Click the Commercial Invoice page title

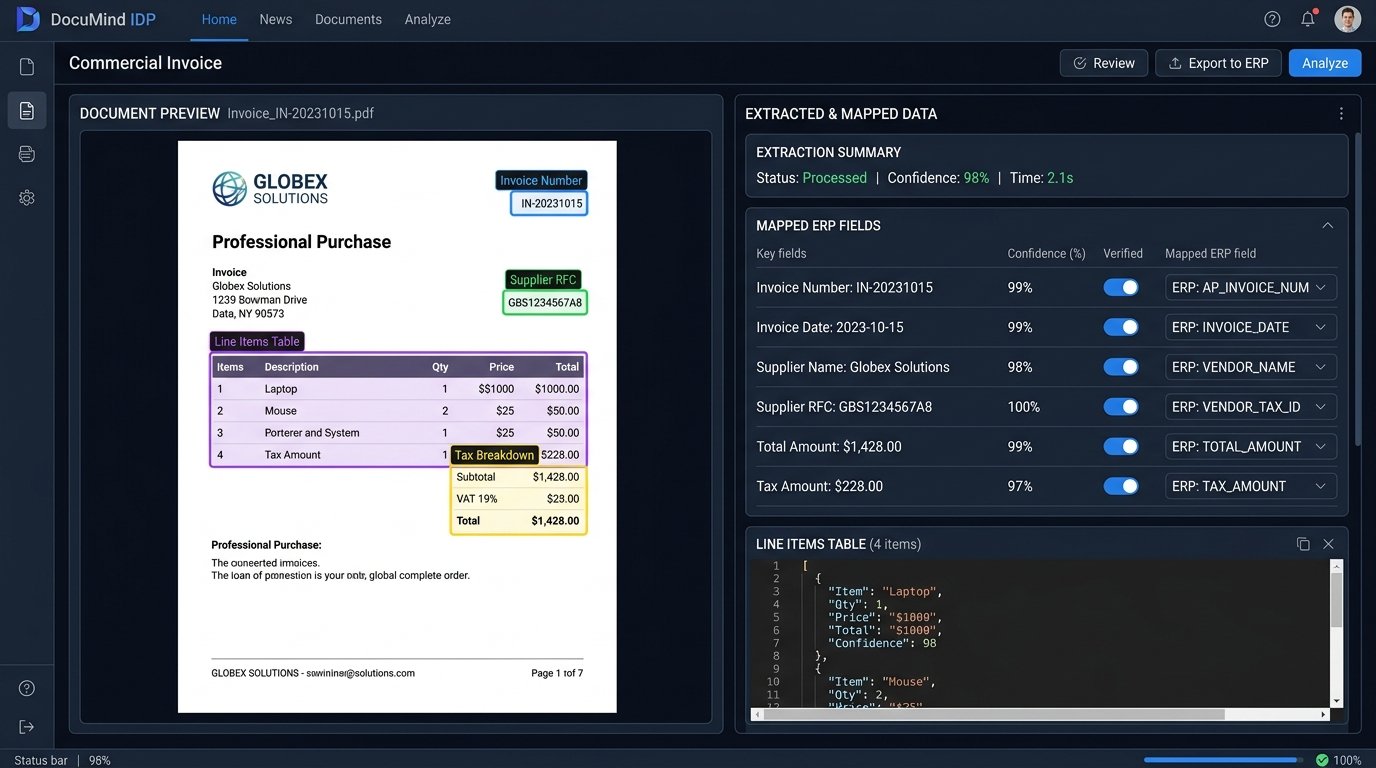tap(145, 63)
